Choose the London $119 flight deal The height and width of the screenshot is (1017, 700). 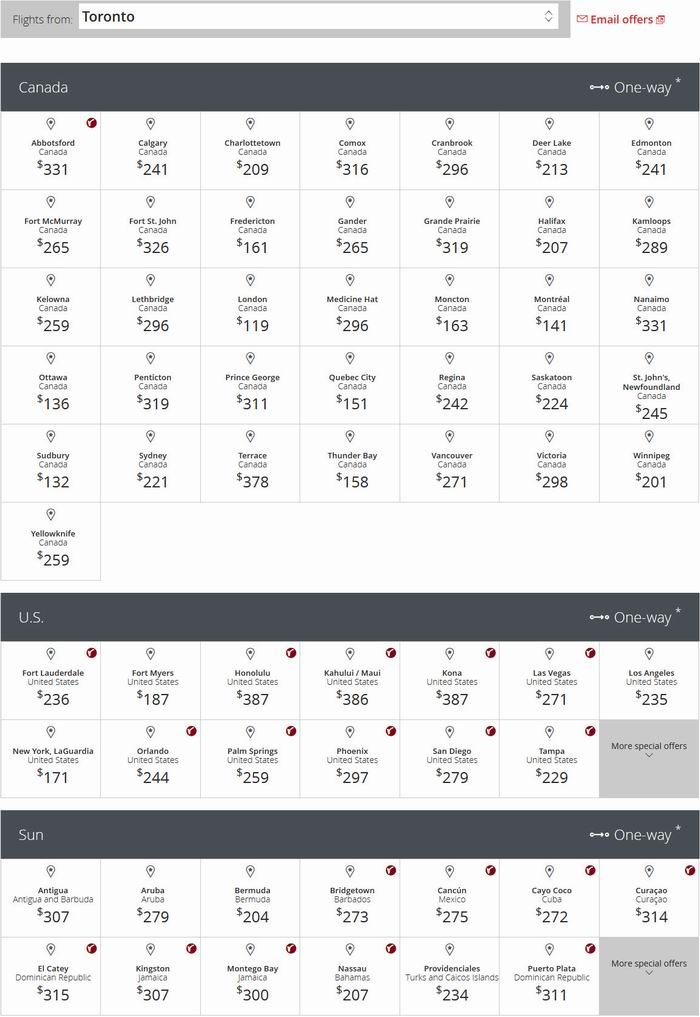point(251,313)
